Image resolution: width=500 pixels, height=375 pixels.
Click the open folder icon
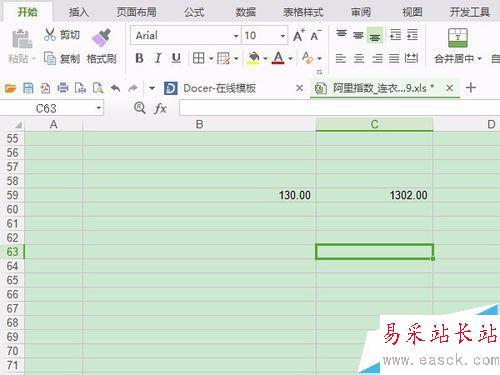point(10,88)
